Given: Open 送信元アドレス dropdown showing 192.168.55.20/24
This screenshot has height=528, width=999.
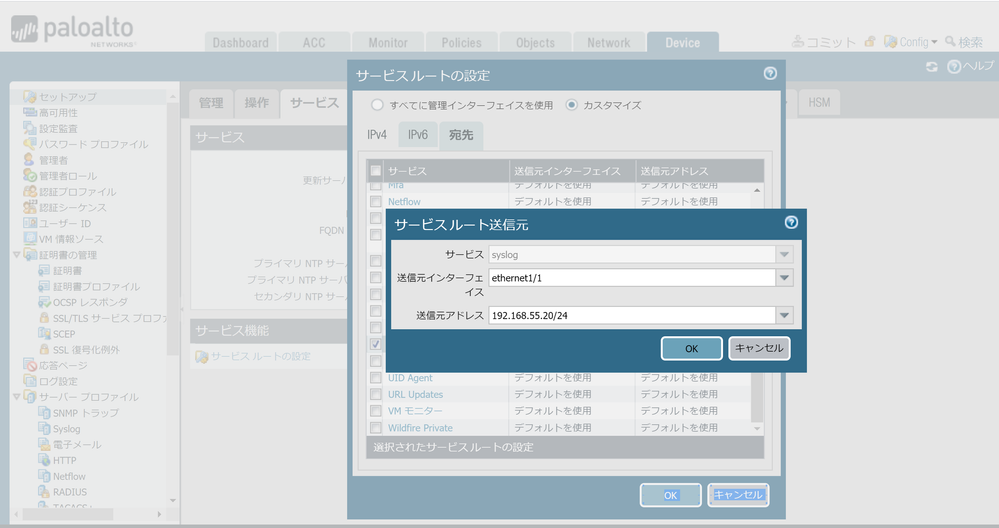Looking at the screenshot, I should point(784,316).
